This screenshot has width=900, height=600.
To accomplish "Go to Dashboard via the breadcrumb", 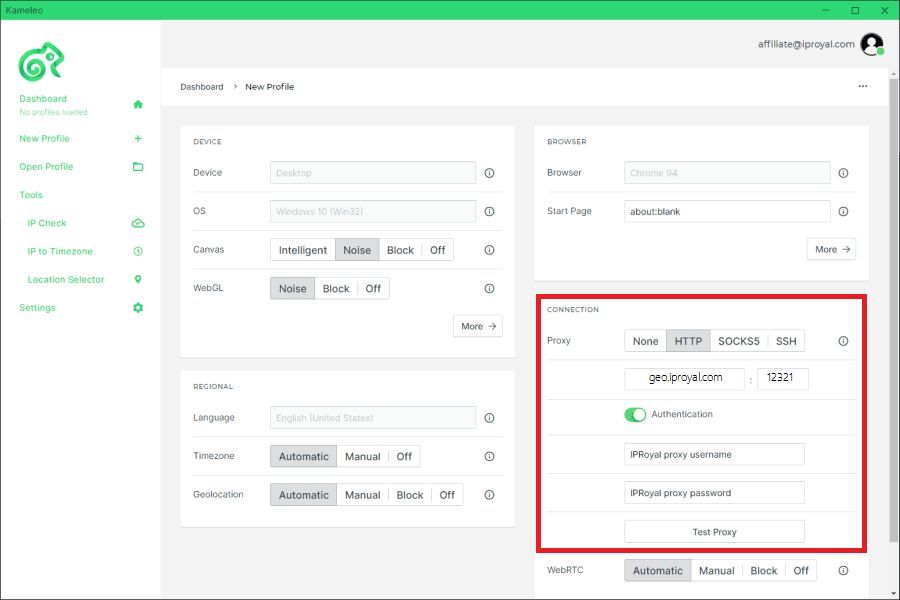I will [x=201, y=87].
